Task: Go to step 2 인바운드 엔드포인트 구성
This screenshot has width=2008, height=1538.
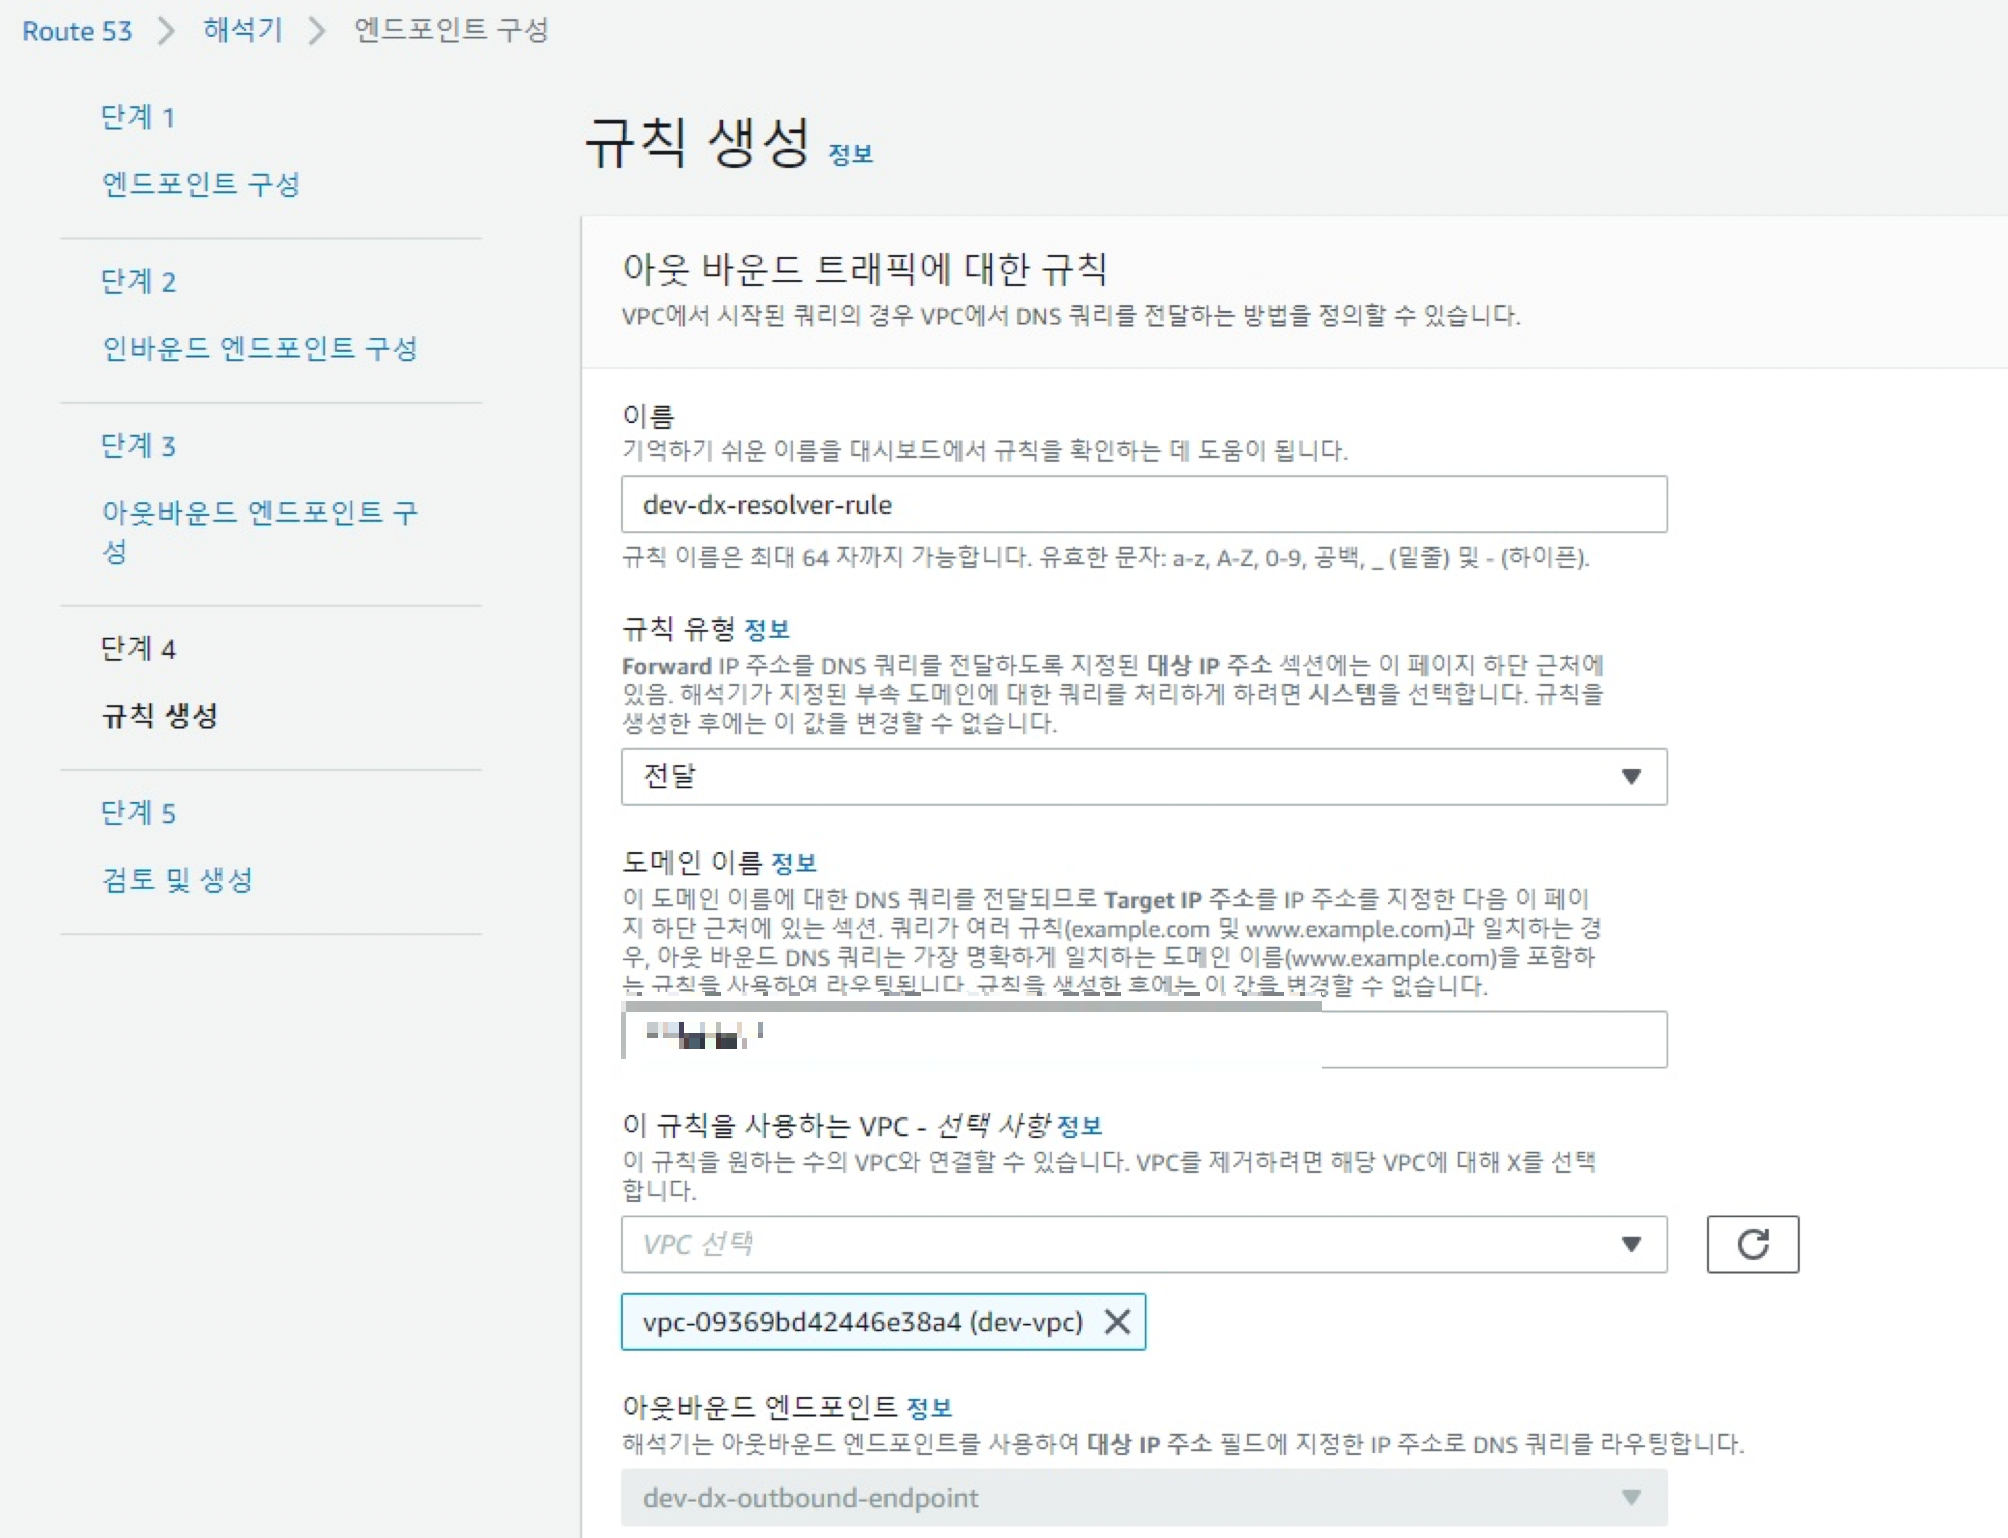Action: click(259, 348)
